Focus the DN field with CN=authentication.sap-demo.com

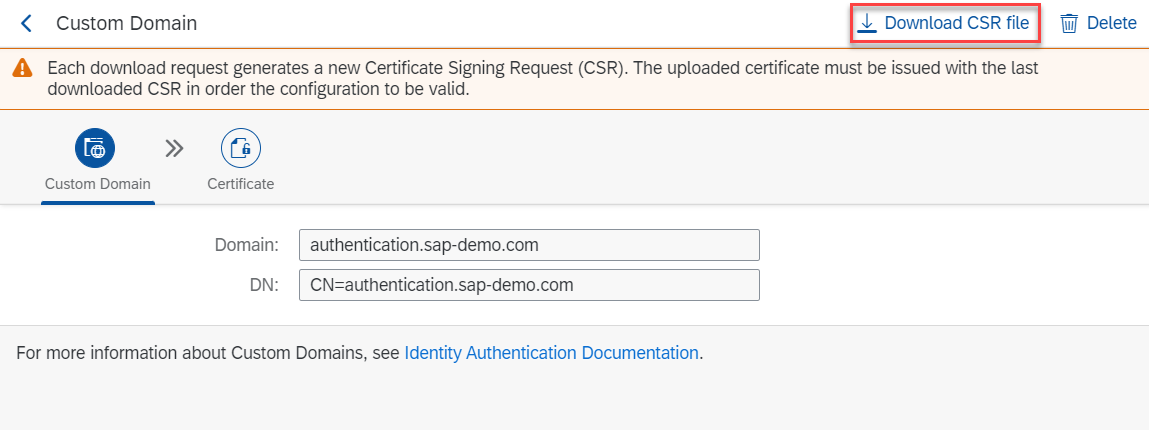[529, 285]
